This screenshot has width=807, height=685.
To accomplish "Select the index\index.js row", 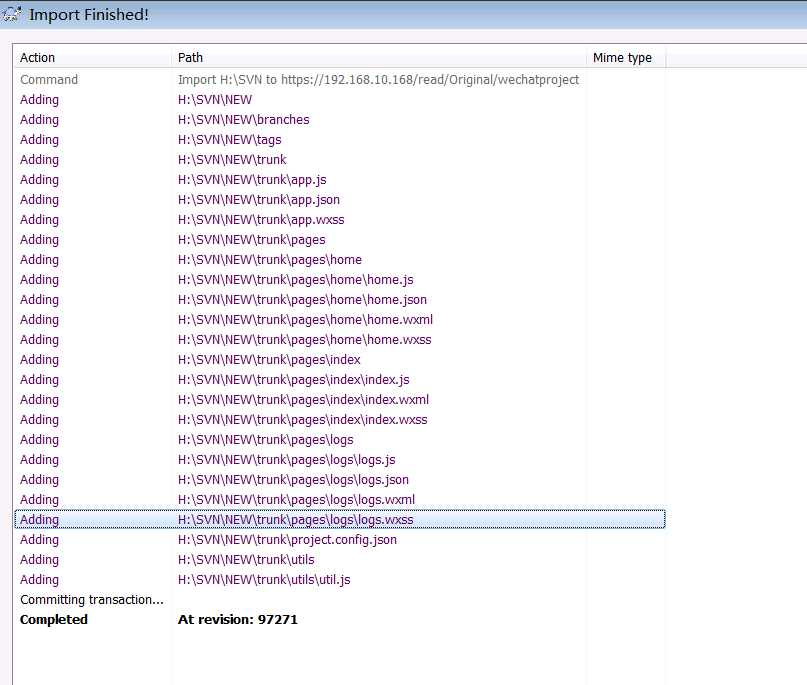I will (x=340, y=380).
